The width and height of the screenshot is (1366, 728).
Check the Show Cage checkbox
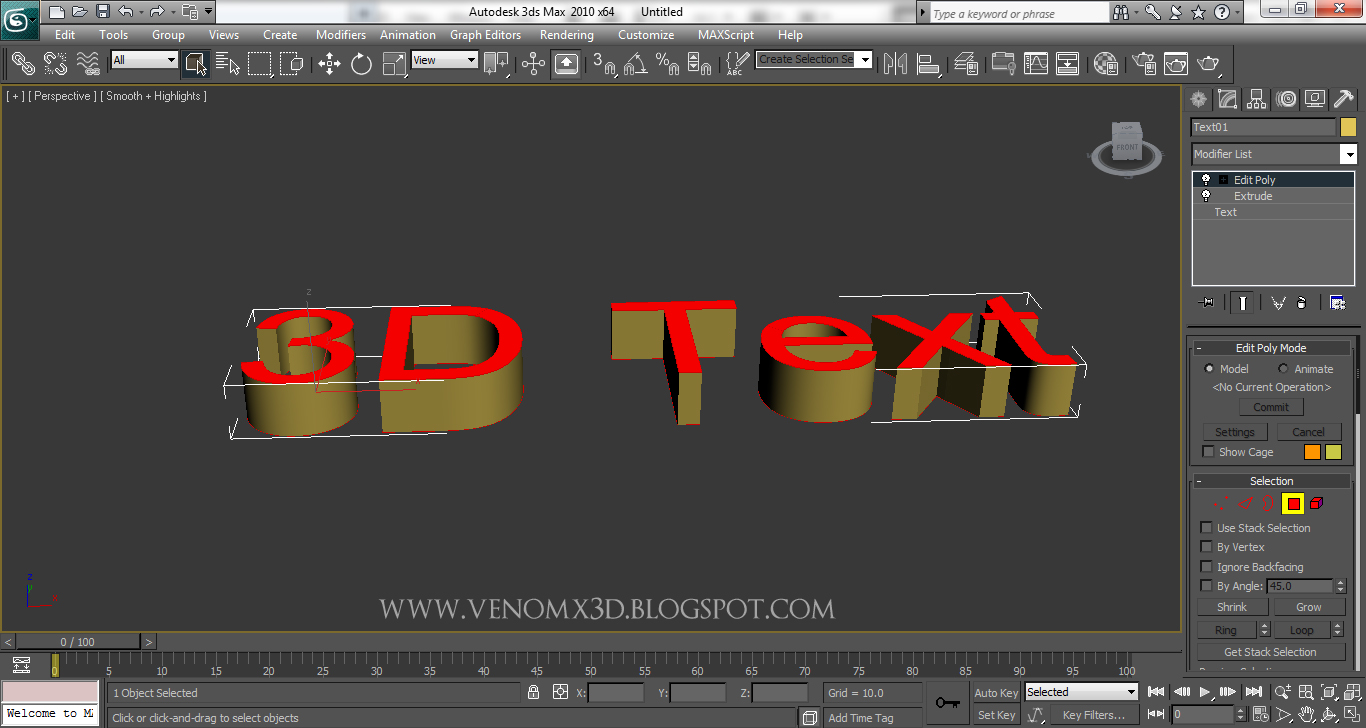[x=1207, y=451]
